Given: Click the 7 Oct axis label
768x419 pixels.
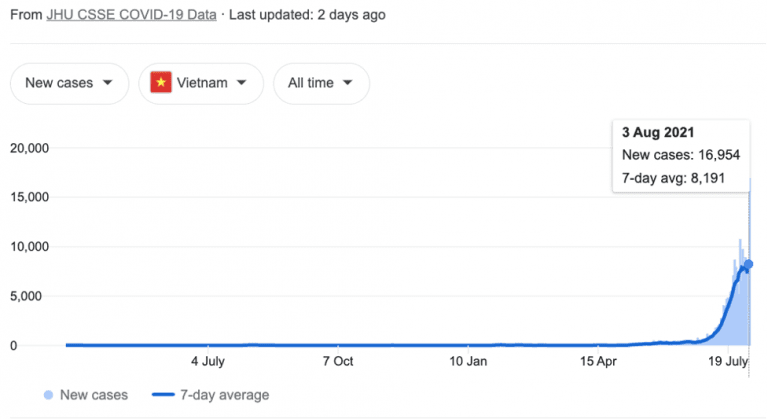Looking at the screenshot, I should (x=337, y=362).
